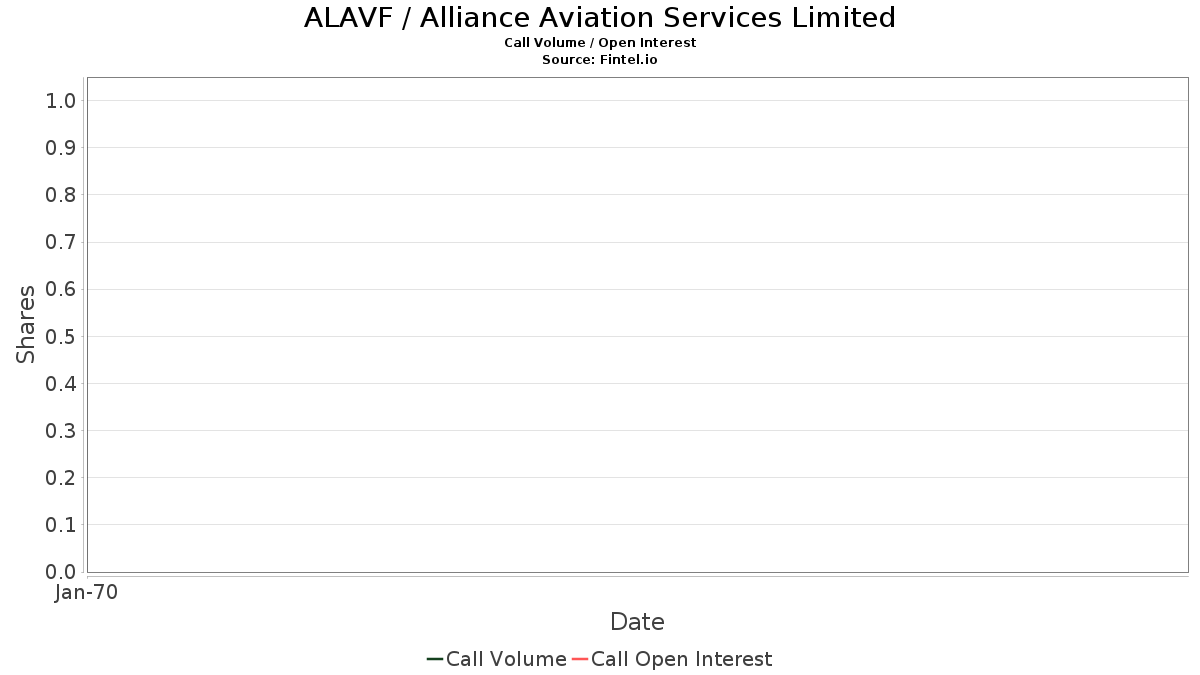Click the chart title ALAVF / Alliance Aviation Services
This screenshot has height=675, width=1200.
click(x=600, y=18)
